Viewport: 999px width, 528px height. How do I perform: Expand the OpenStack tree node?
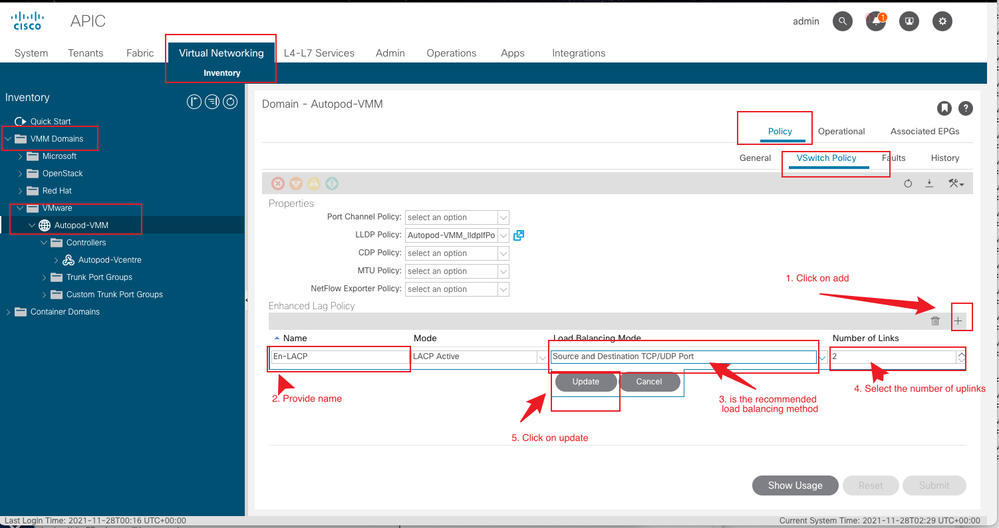(20, 173)
